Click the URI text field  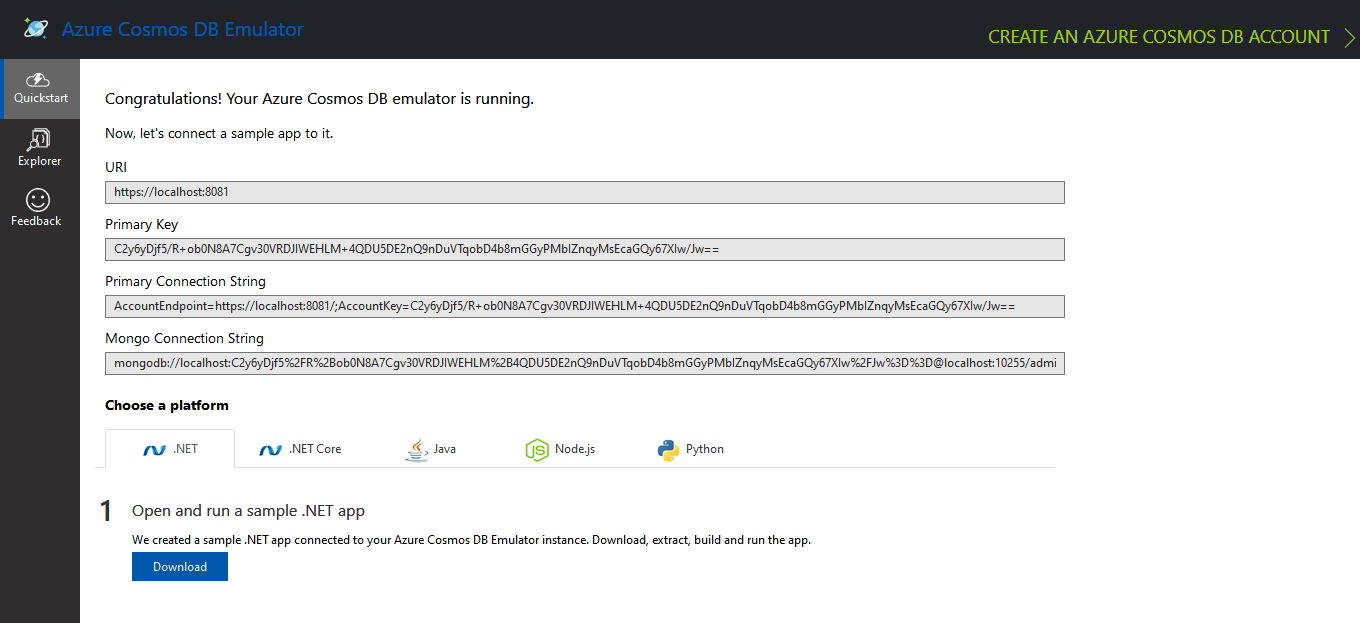pos(584,192)
